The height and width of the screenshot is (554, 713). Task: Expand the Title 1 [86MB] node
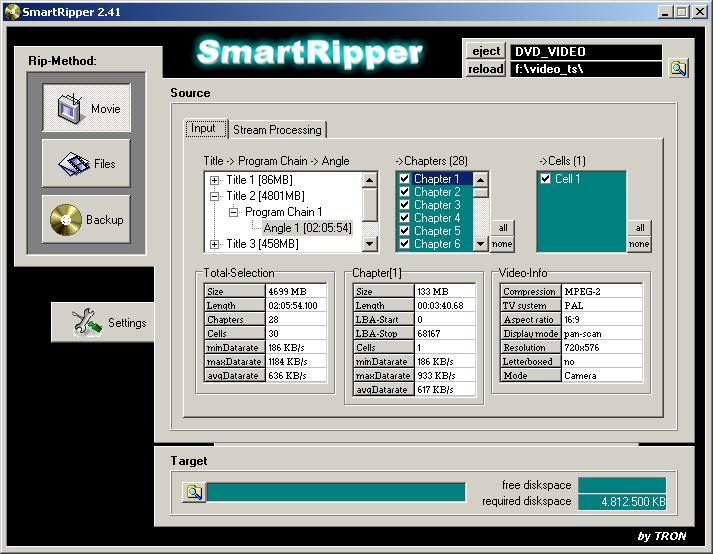pos(215,180)
